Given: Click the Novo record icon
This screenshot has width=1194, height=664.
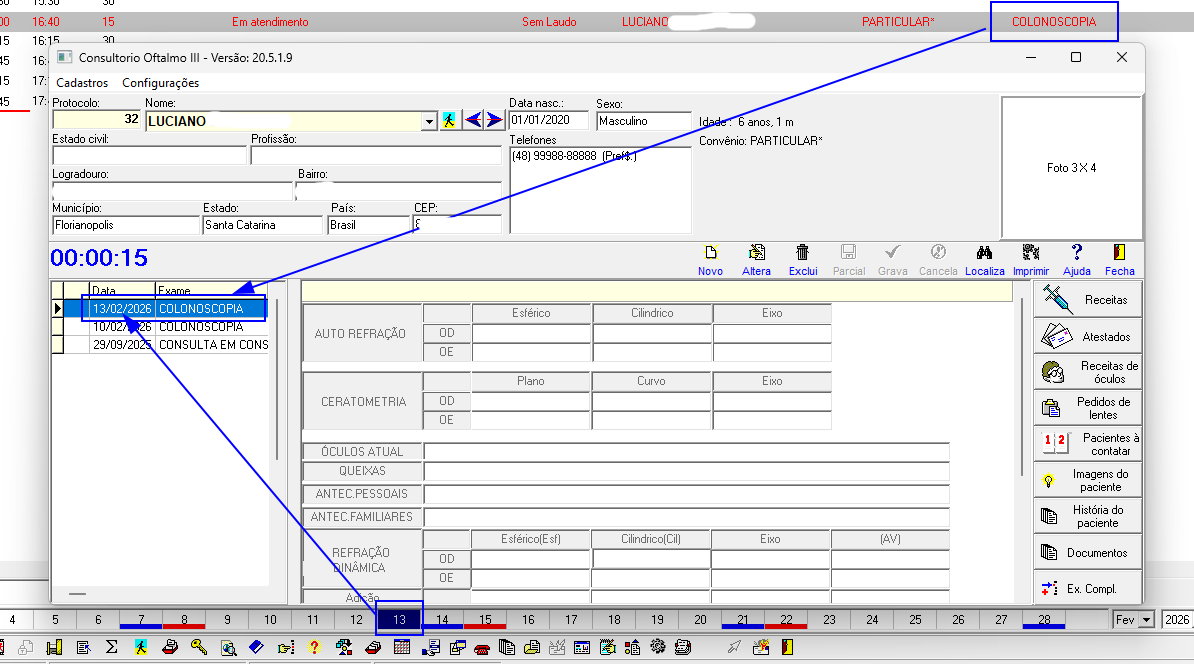Looking at the screenshot, I should click(711, 254).
